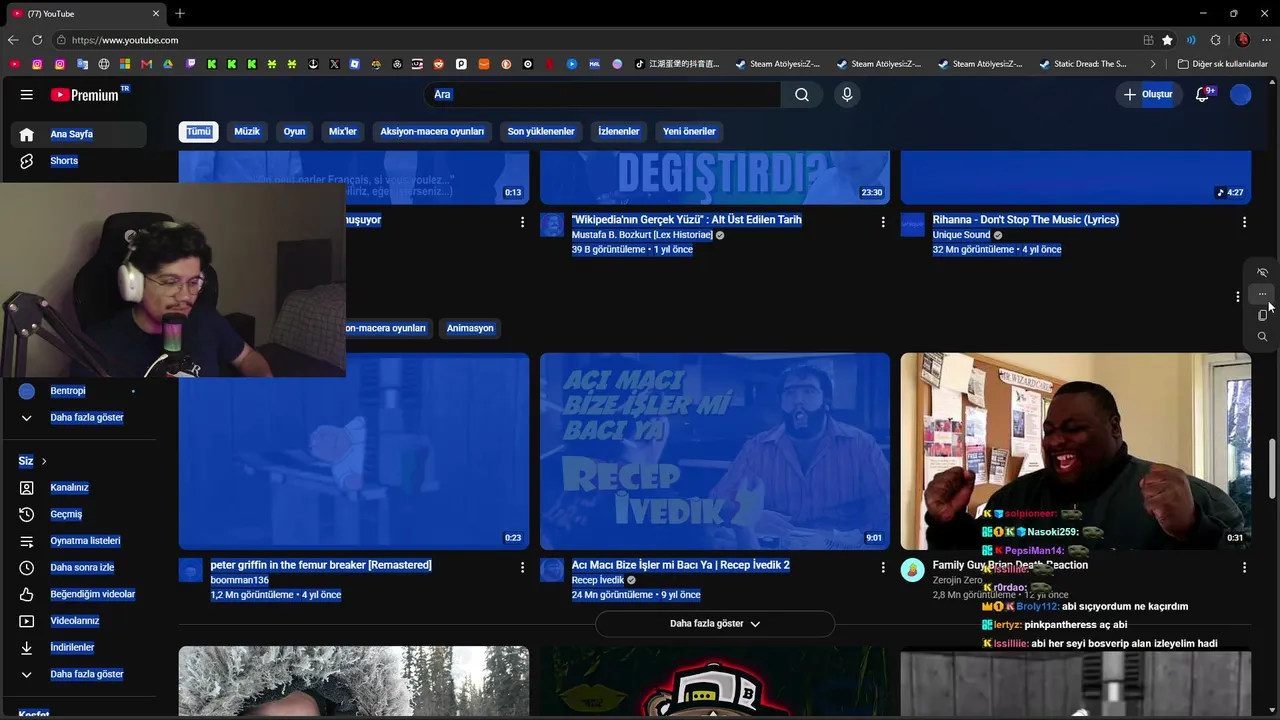Viewport: 1280px width, 720px height.
Task: Click the hide eye icon in floating toolbar
Action: 1262,273
